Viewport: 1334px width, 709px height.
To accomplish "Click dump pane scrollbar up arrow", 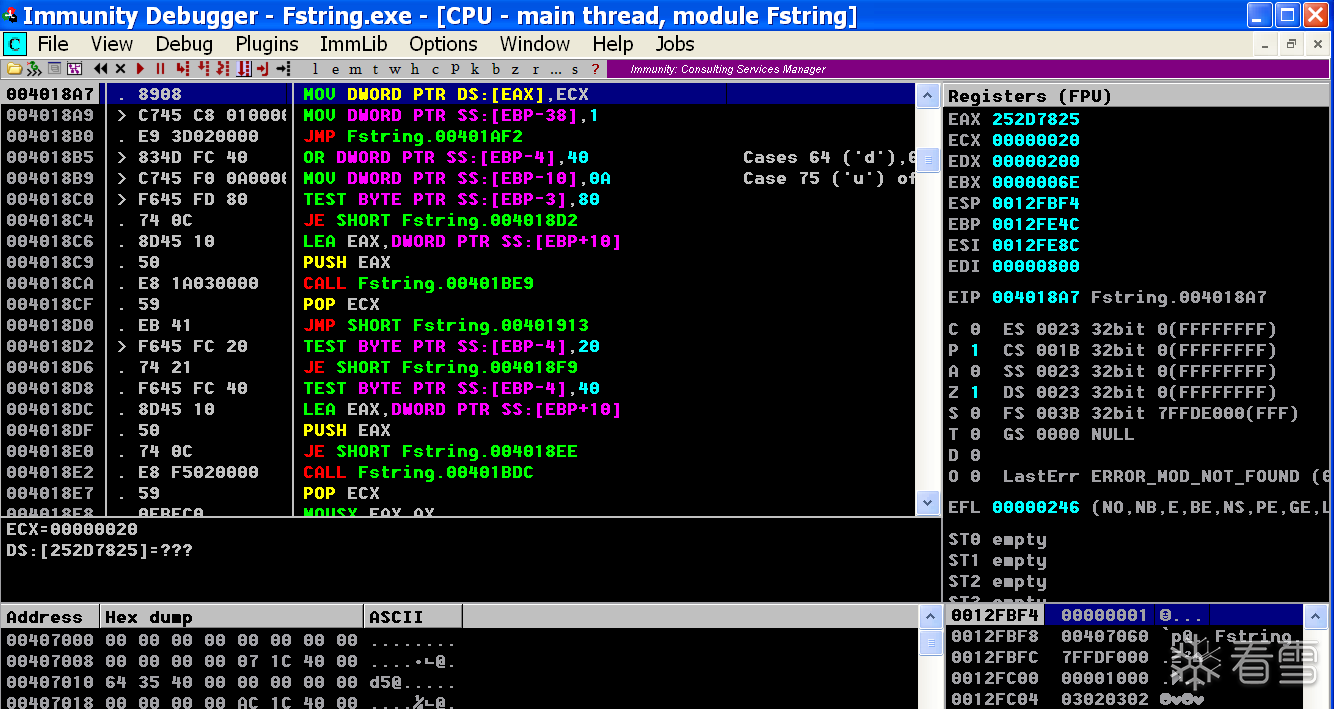I will click(x=928, y=616).
